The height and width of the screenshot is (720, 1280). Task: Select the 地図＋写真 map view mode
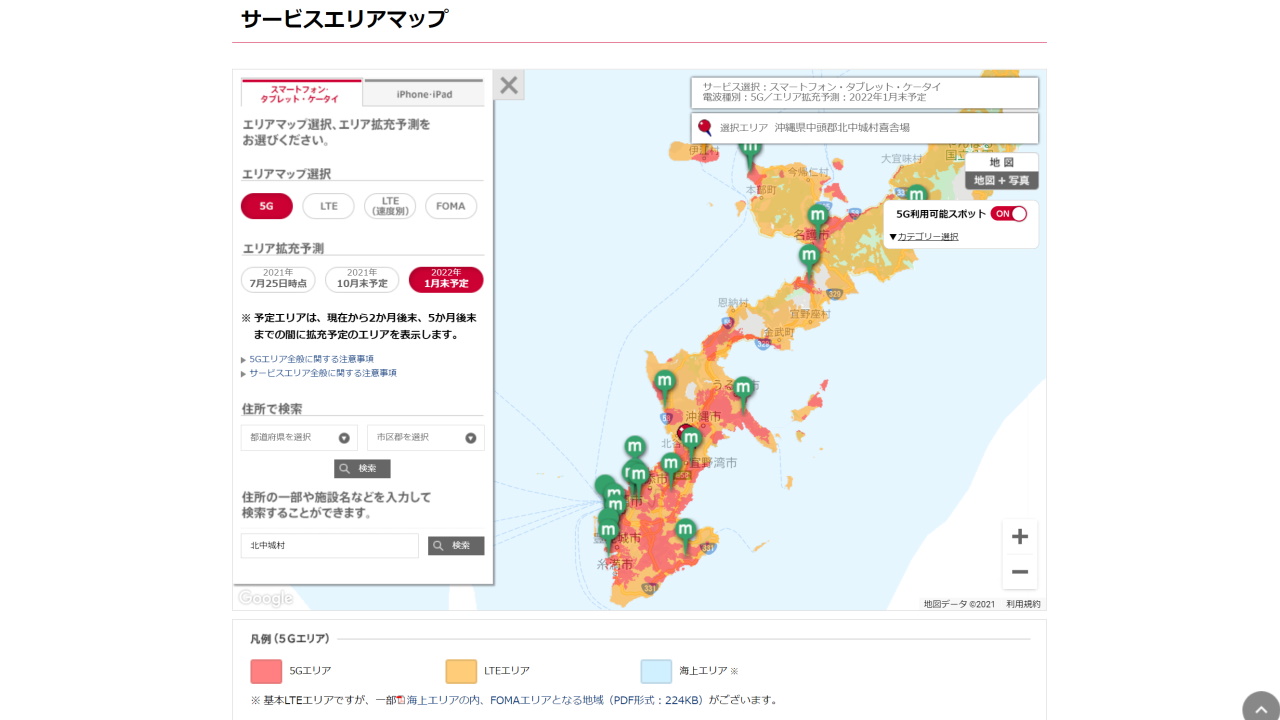(1001, 179)
